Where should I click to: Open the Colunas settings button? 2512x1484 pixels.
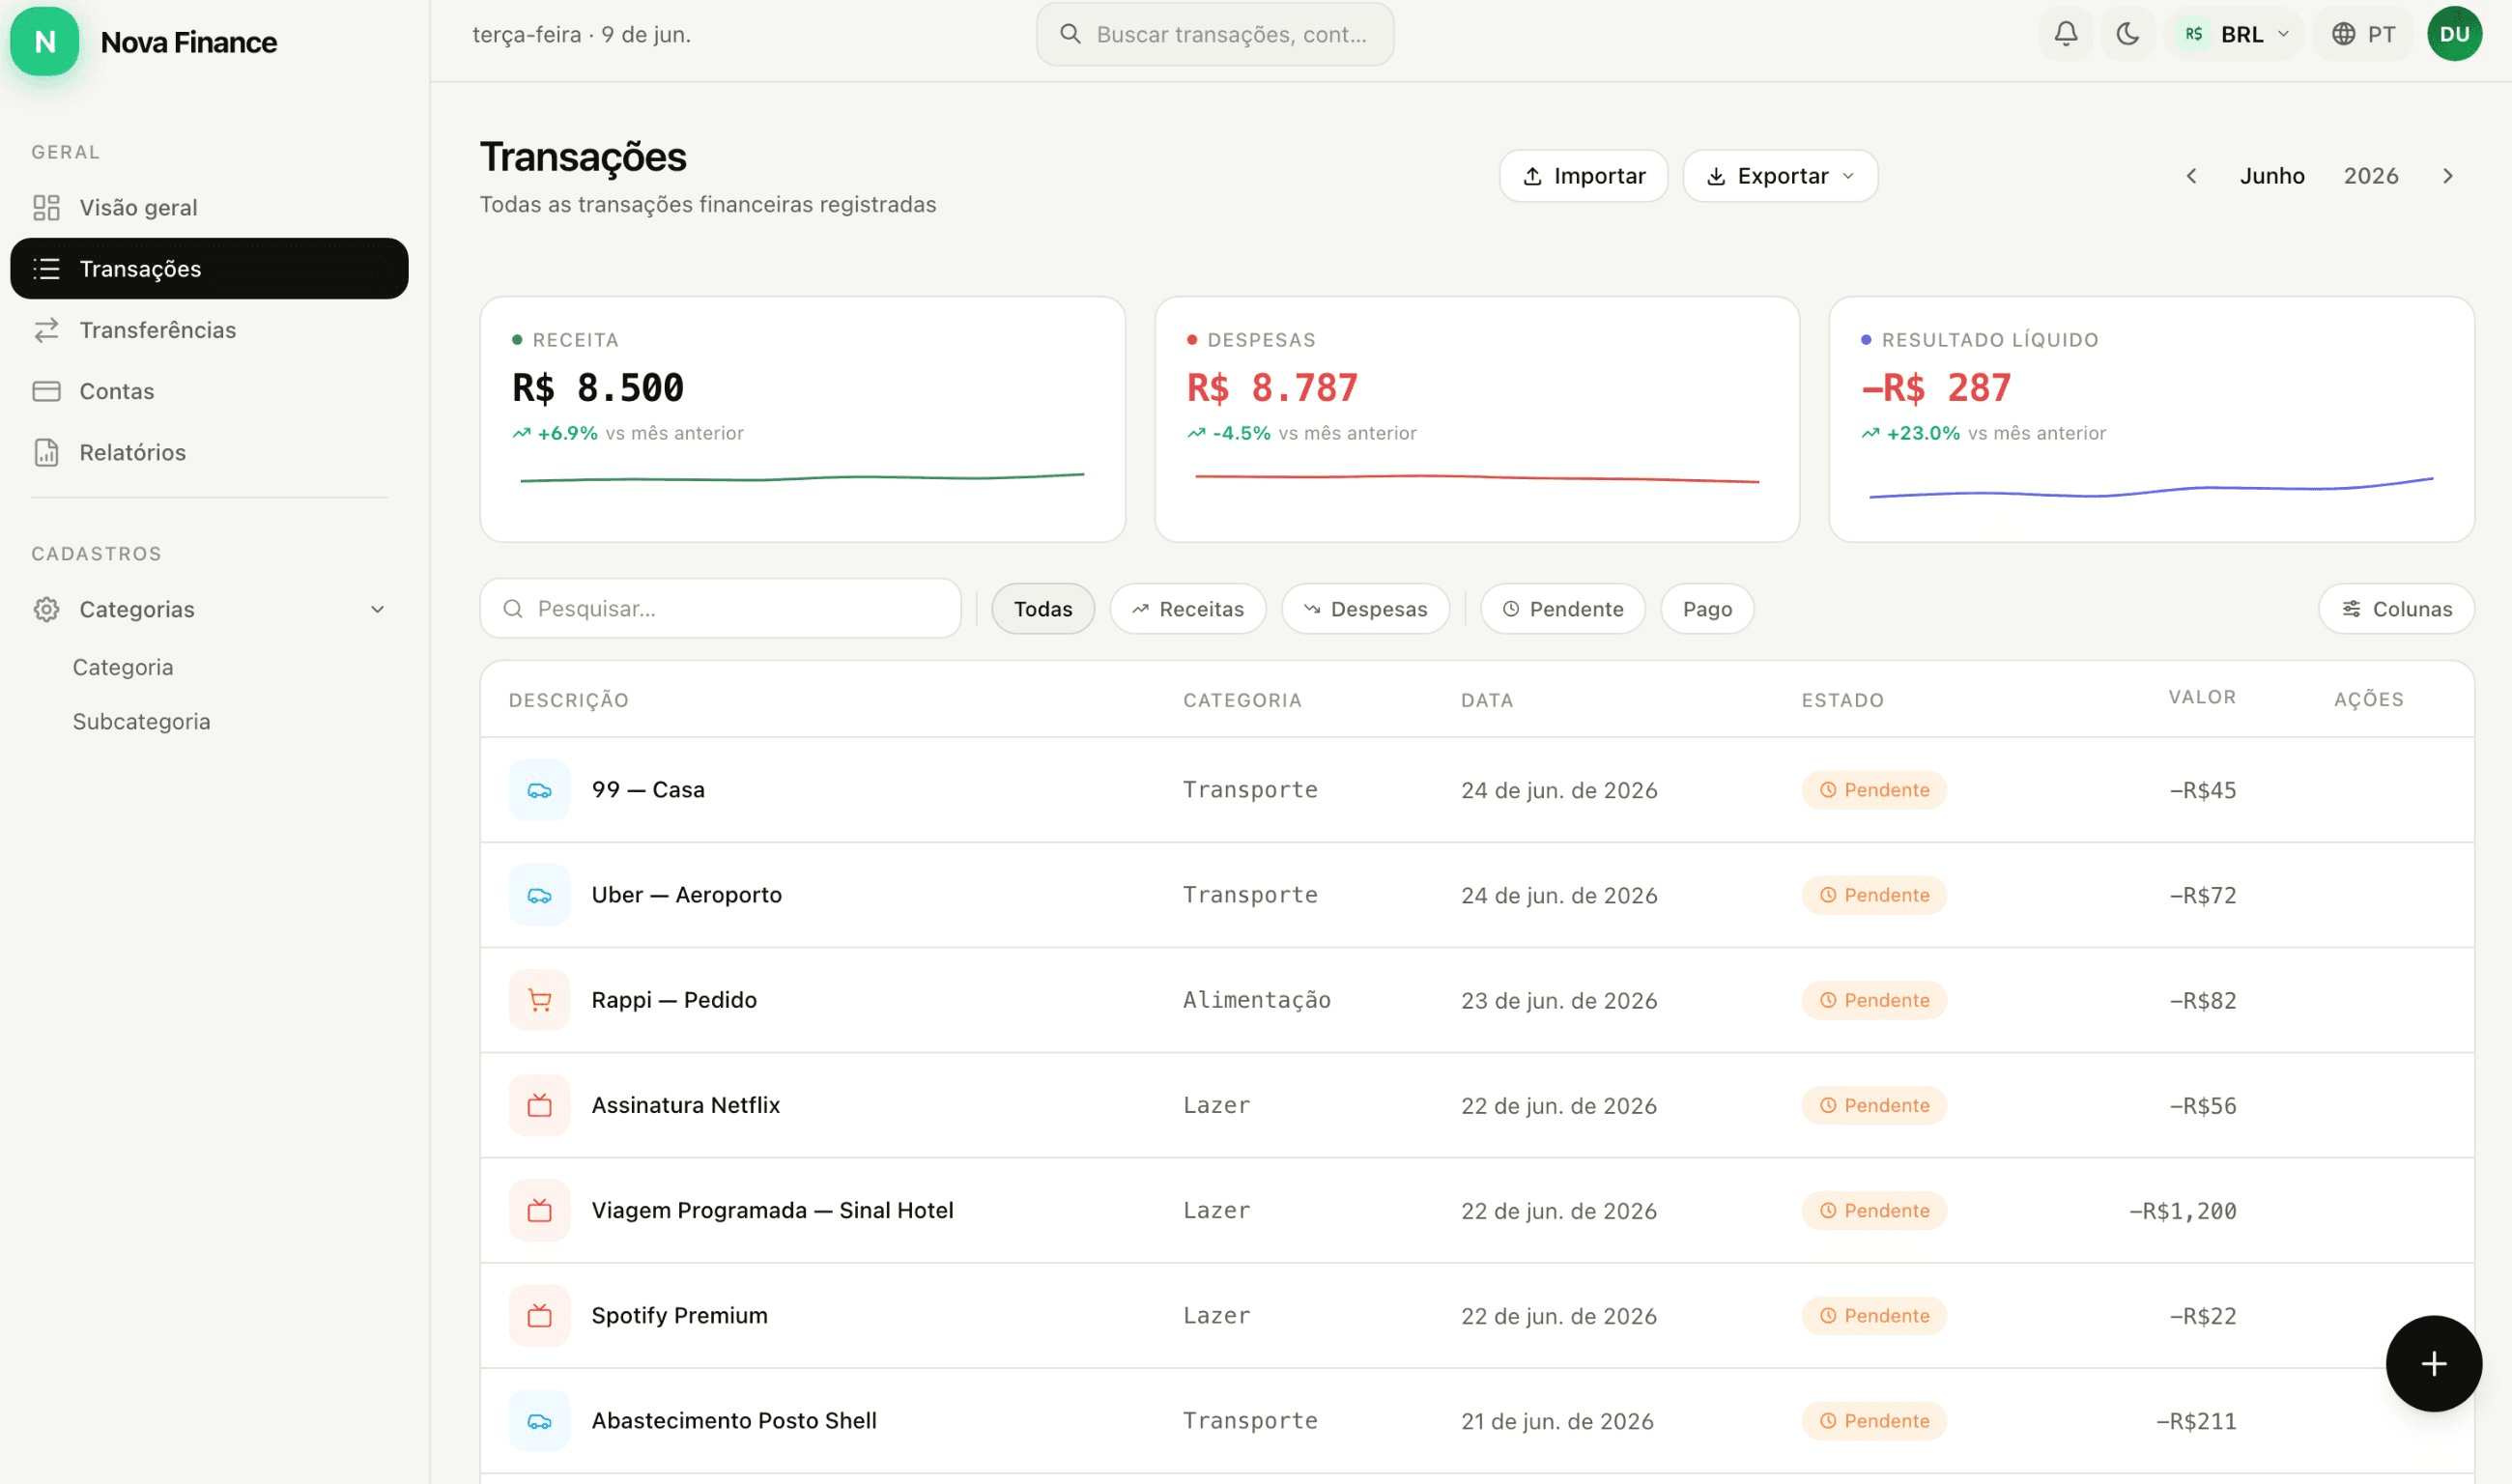2395,608
